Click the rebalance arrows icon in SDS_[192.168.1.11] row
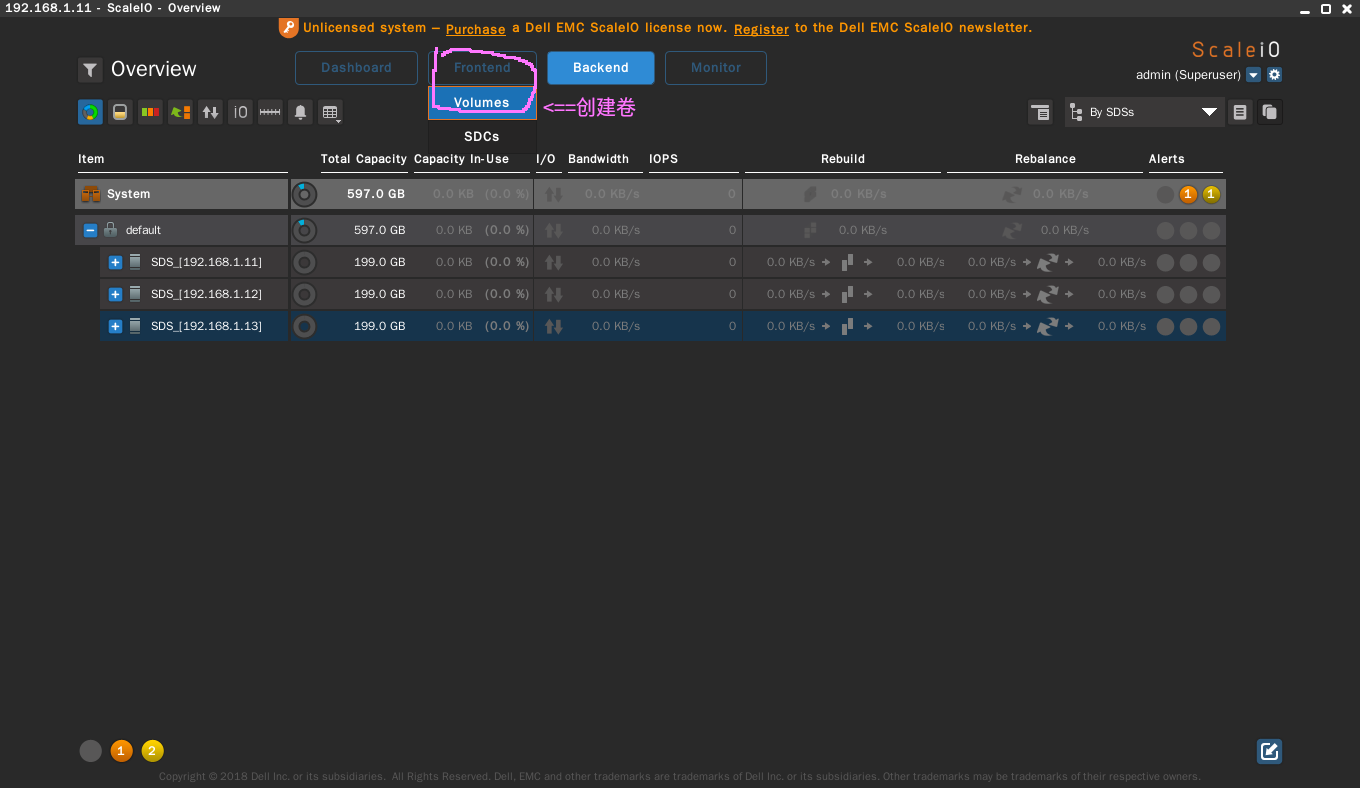The height and width of the screenshot is (788, 1360). tap(1047, 262)
